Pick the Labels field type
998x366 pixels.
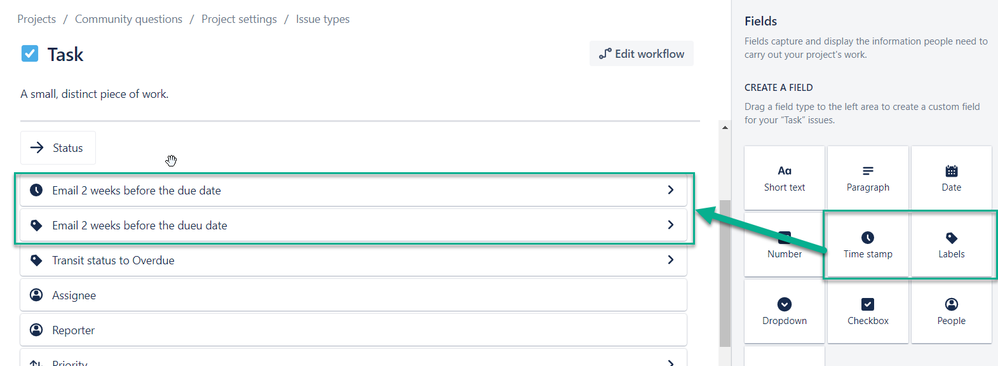952,245
